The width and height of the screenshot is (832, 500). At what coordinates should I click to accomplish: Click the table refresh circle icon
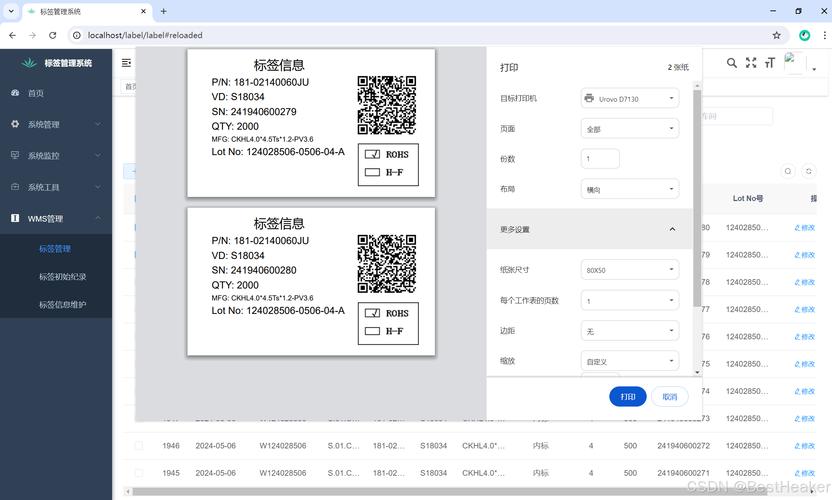[x=809, y=171]
